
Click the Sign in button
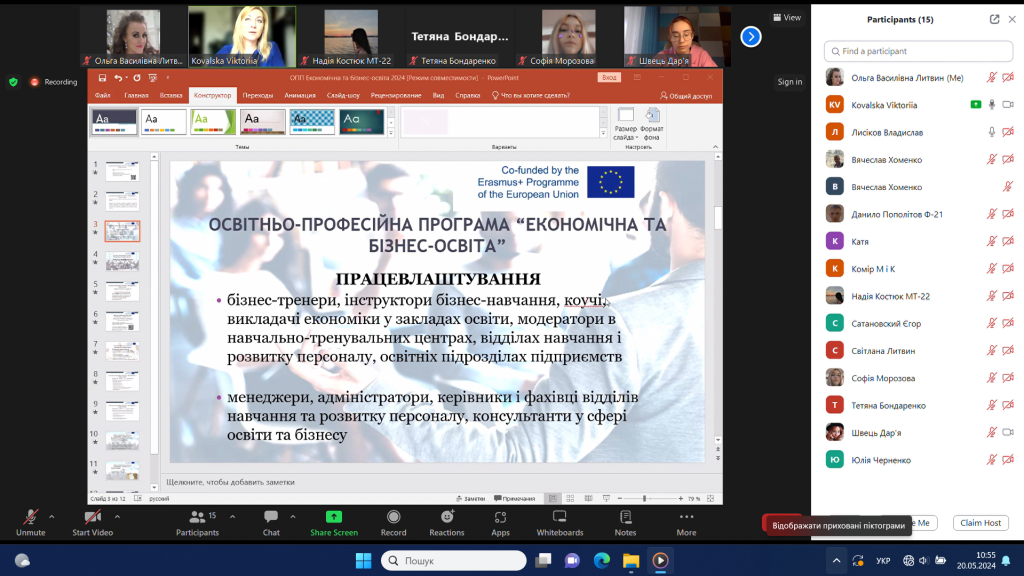(790, 82)
